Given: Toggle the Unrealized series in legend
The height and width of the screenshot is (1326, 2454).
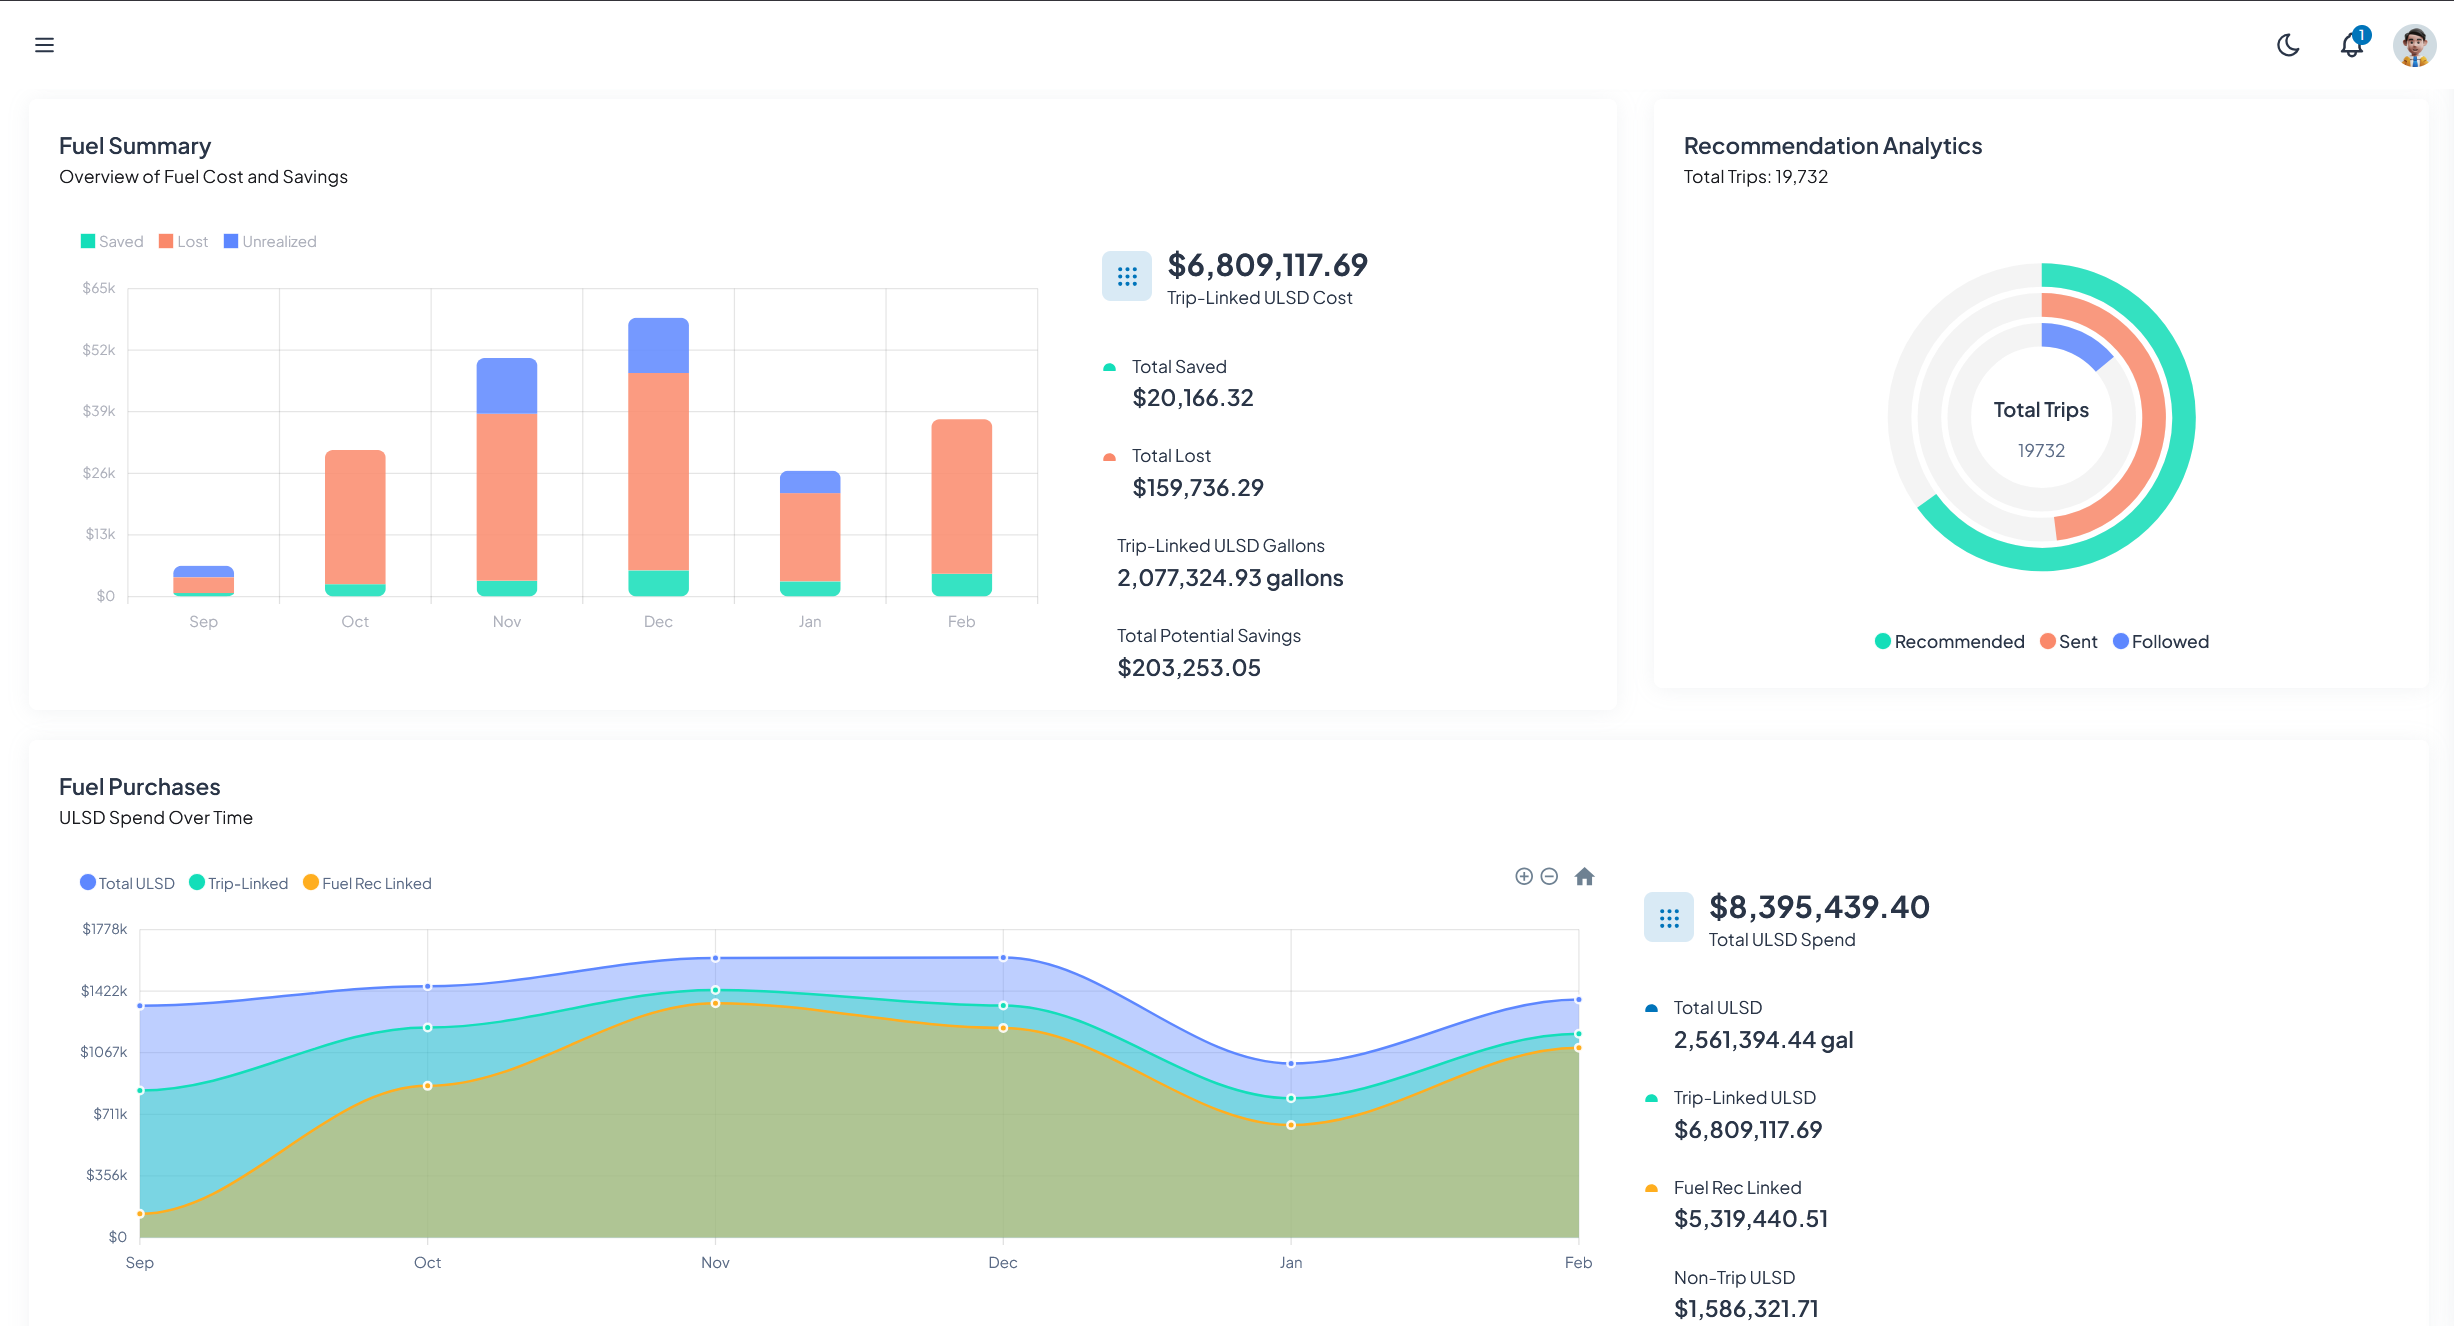Looking at the screenshot, I should point(270,242).
